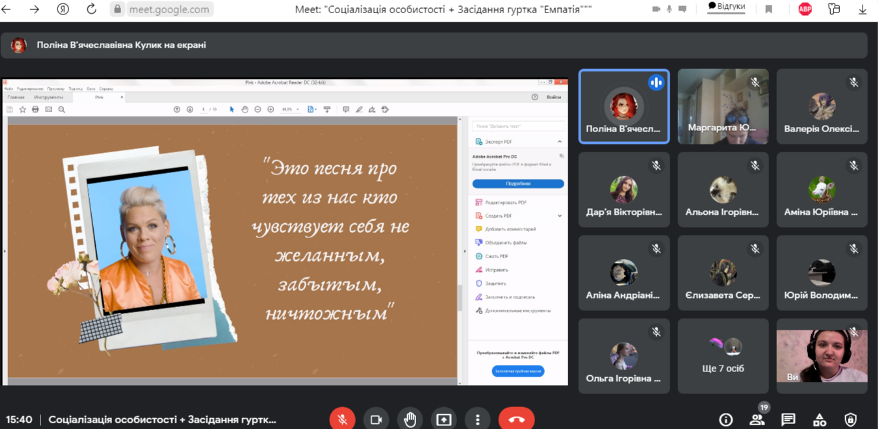The width and height of the screenshot is (878, 429).
Task: Click the Відгуки button in browser bar
Action: coord(727,7)
